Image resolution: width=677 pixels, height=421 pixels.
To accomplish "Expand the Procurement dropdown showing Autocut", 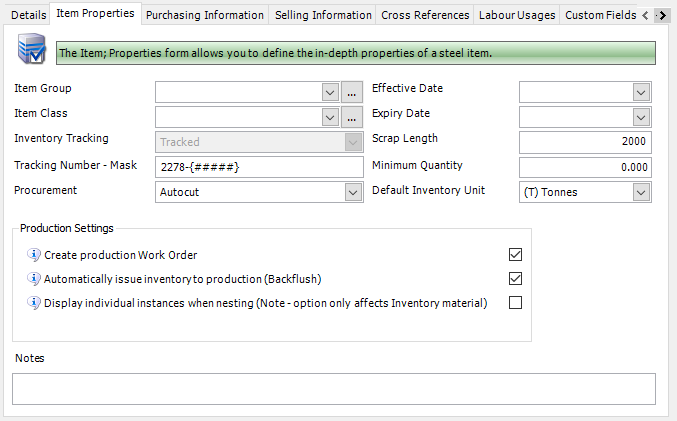I will click(x=352, y=192).
